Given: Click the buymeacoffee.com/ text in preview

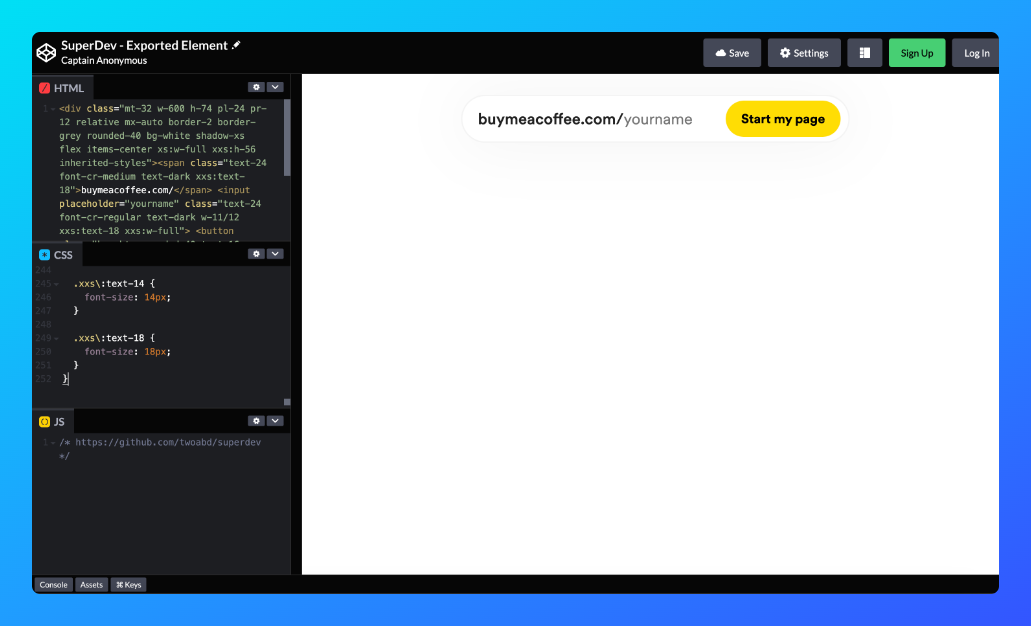Looking at the screenshot, I should click(x=550, y=119).
